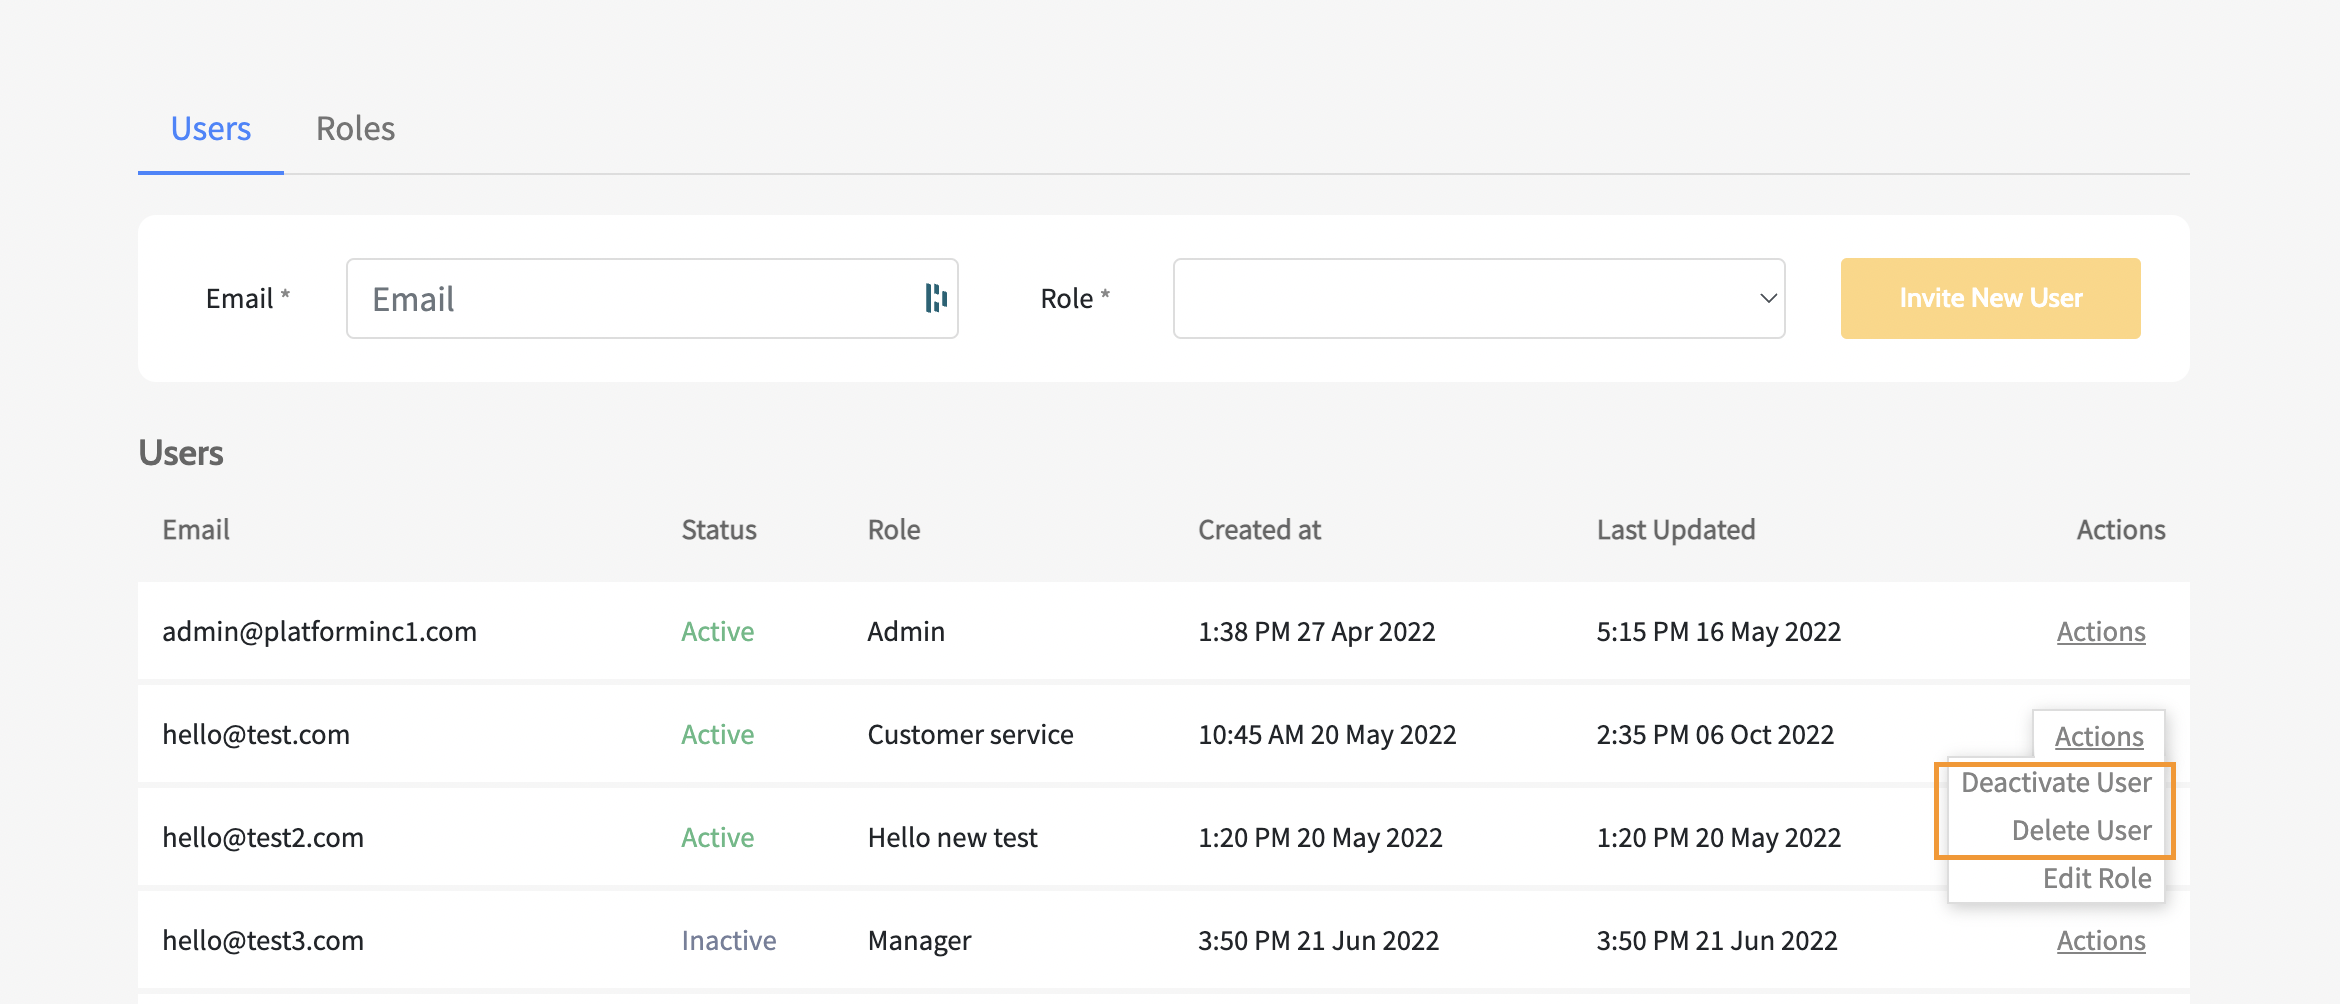
Task: Open Actions for admin@platforminc1.com
Action: [x=2100, y=632]
